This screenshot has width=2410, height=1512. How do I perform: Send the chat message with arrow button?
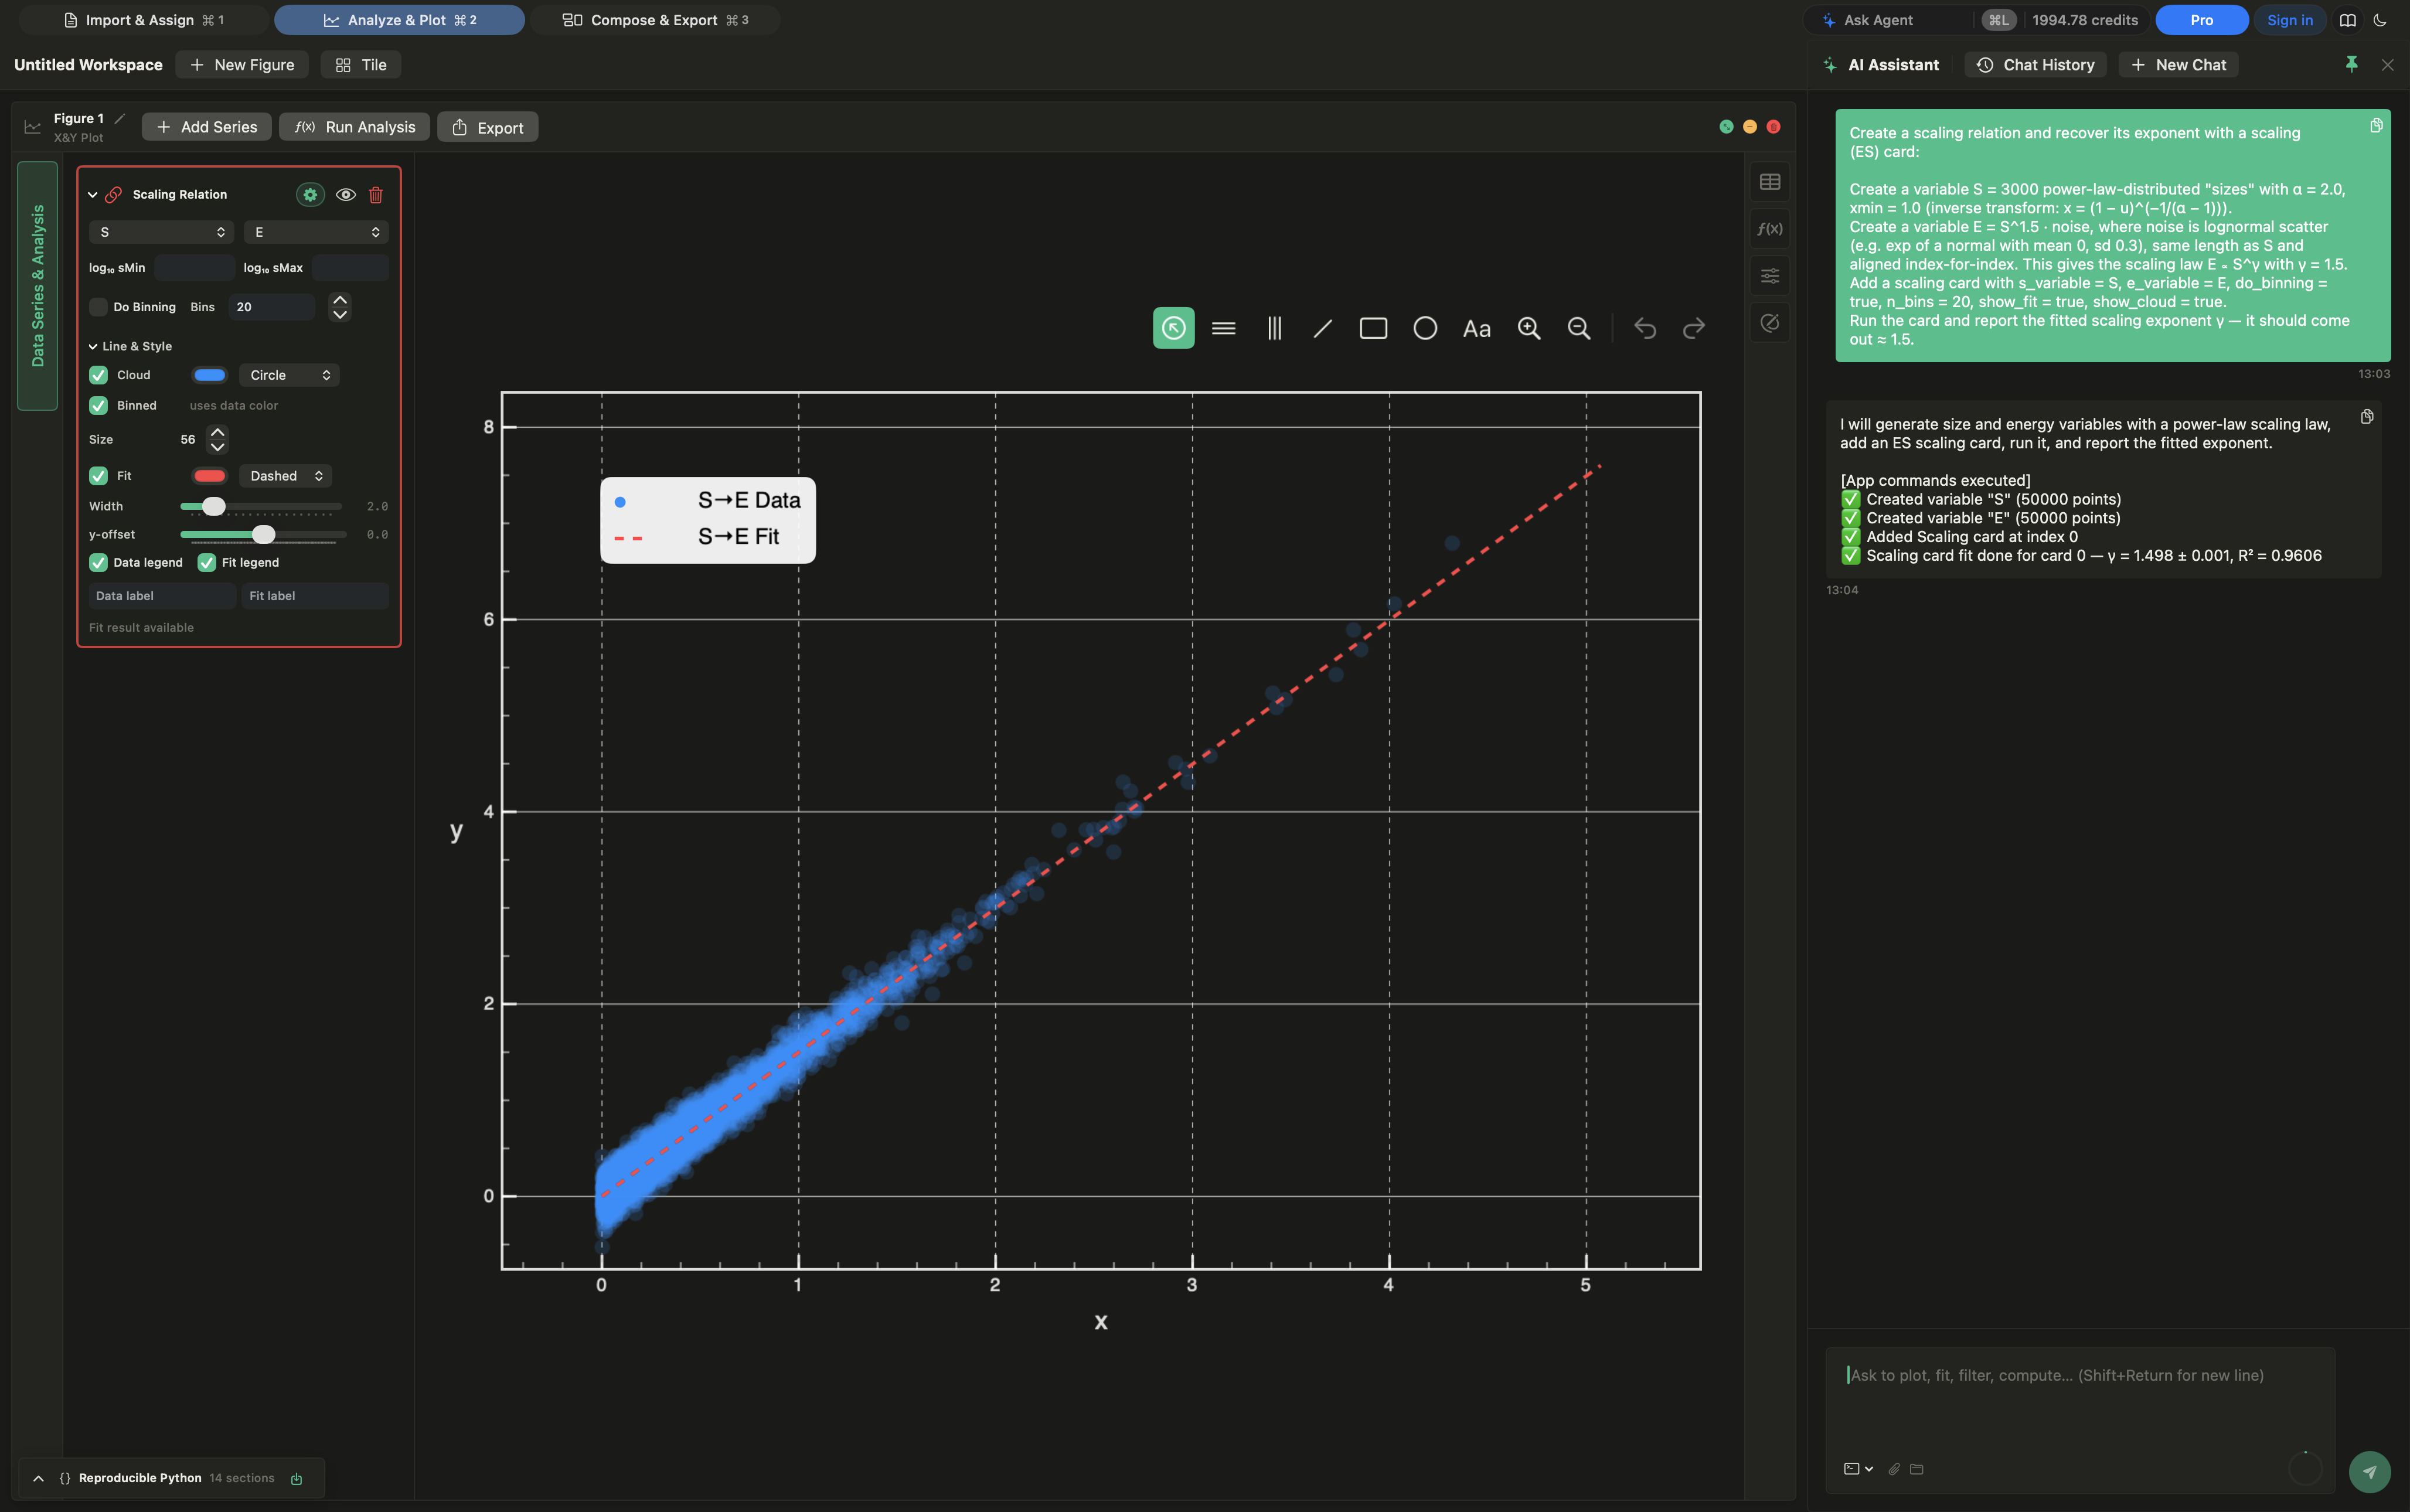pos(2369,1471)
